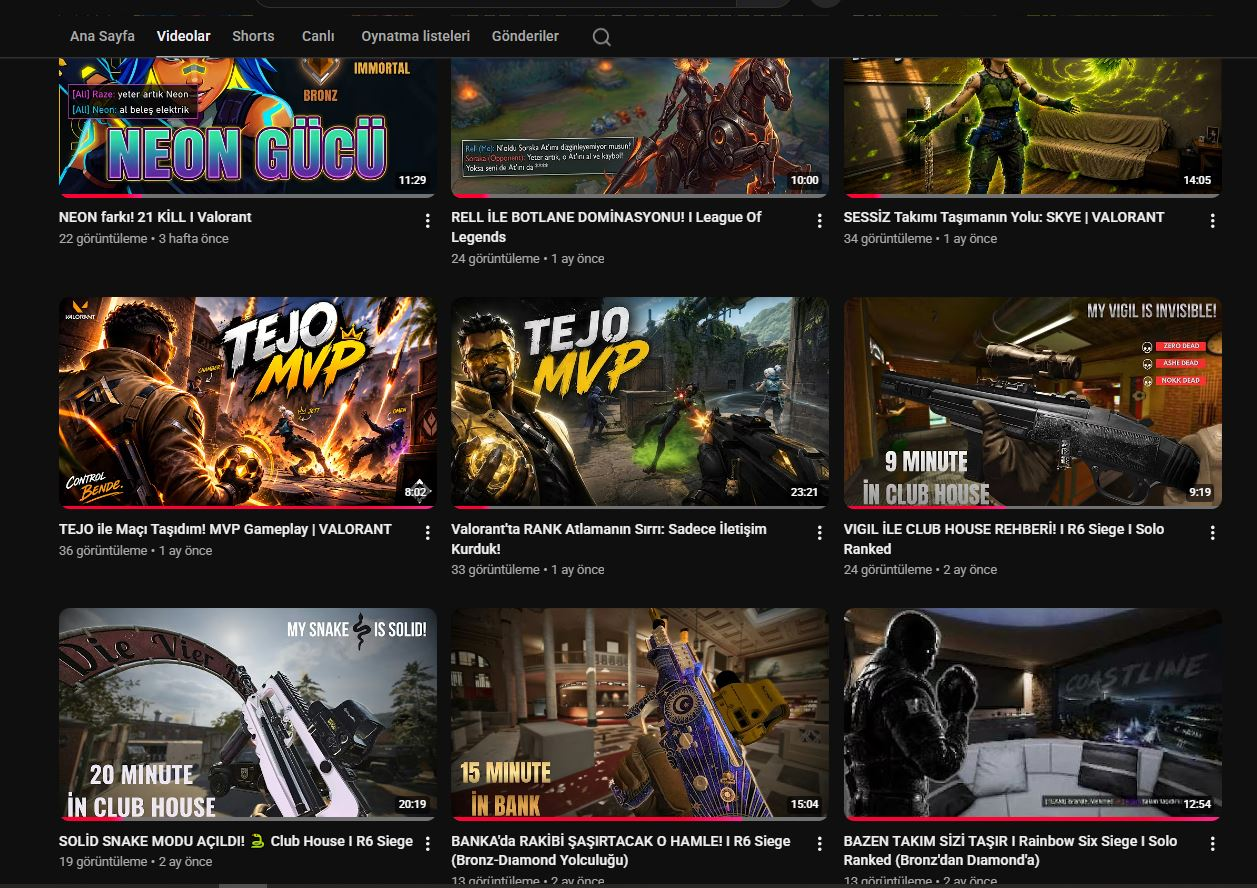Image resolution: width=1257 pixels, height=888 pixels.
Task: Click the 33 görüntüleme • 1 ay önce text
Action: pos(528,570)
